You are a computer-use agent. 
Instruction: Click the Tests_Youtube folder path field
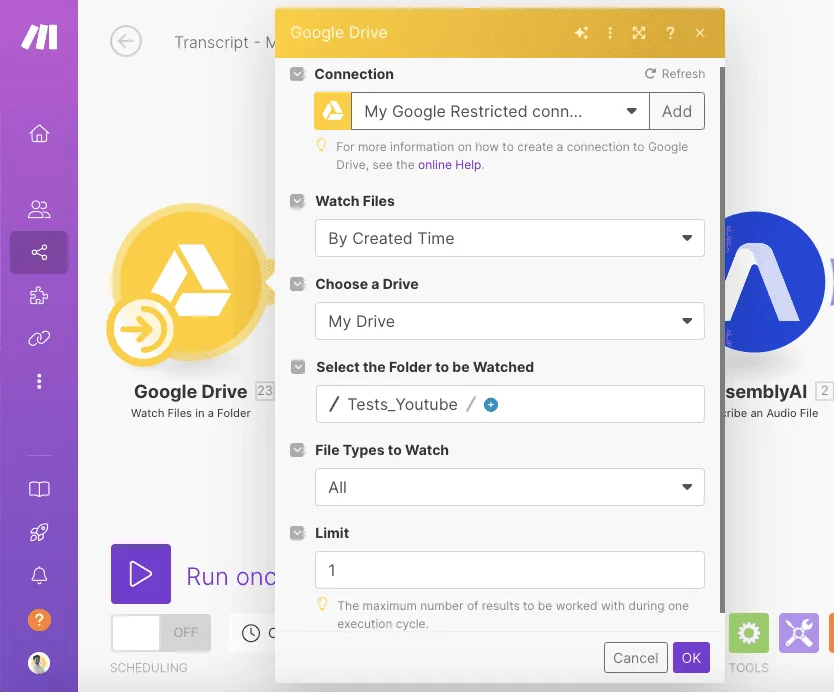coord(510,404)
